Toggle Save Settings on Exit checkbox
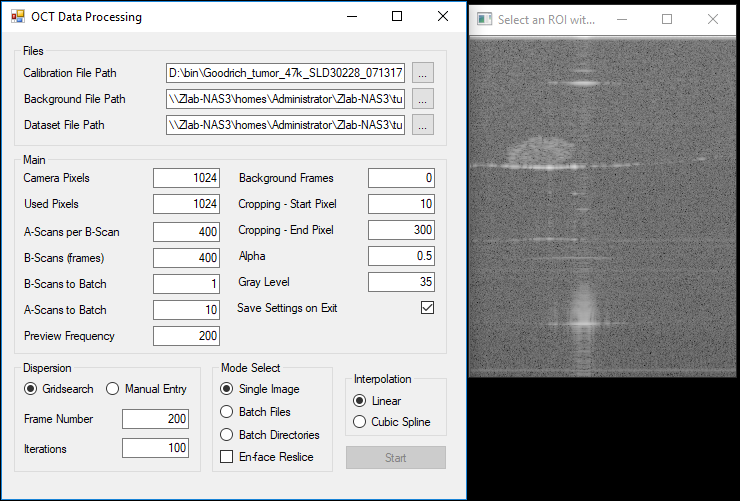The height and width of the screenshot is (501, 740). [x=427, y=308]
